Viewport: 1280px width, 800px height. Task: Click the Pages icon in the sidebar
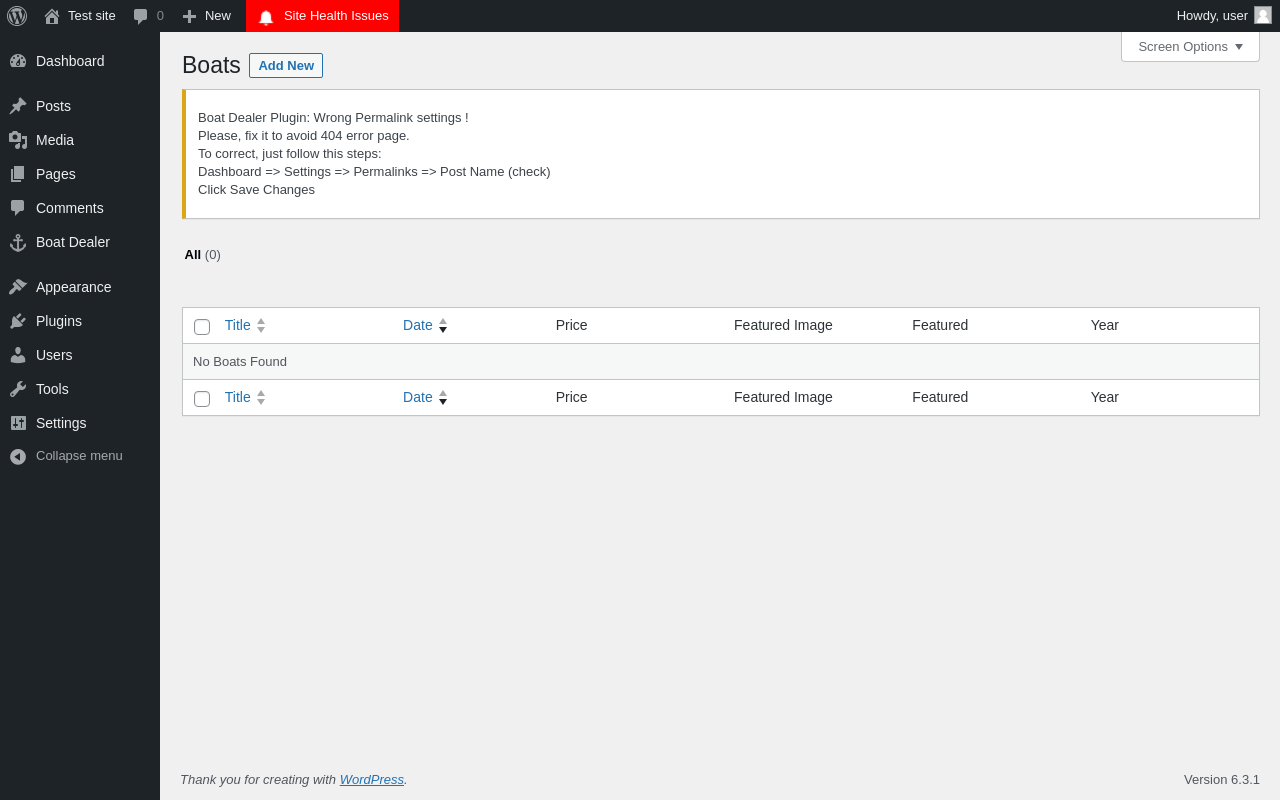click(18, 174)
